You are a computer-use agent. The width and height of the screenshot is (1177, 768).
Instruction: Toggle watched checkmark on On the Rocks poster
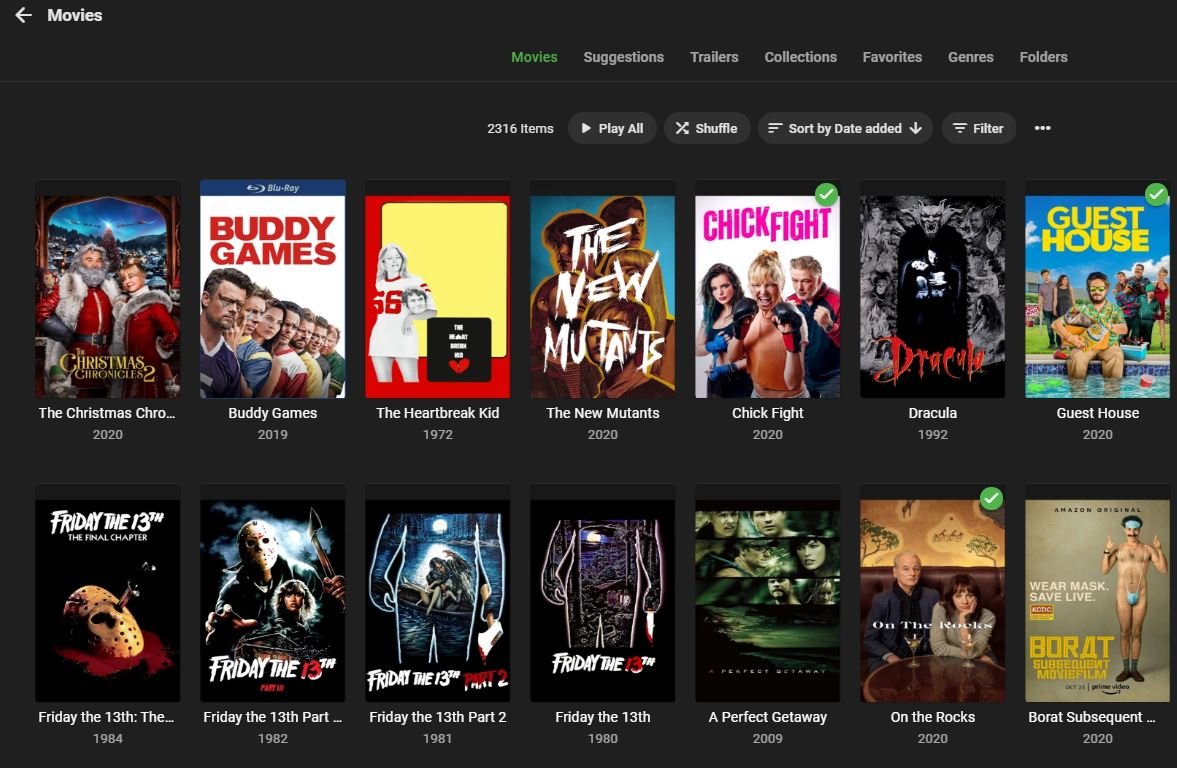tap(992, 498)
